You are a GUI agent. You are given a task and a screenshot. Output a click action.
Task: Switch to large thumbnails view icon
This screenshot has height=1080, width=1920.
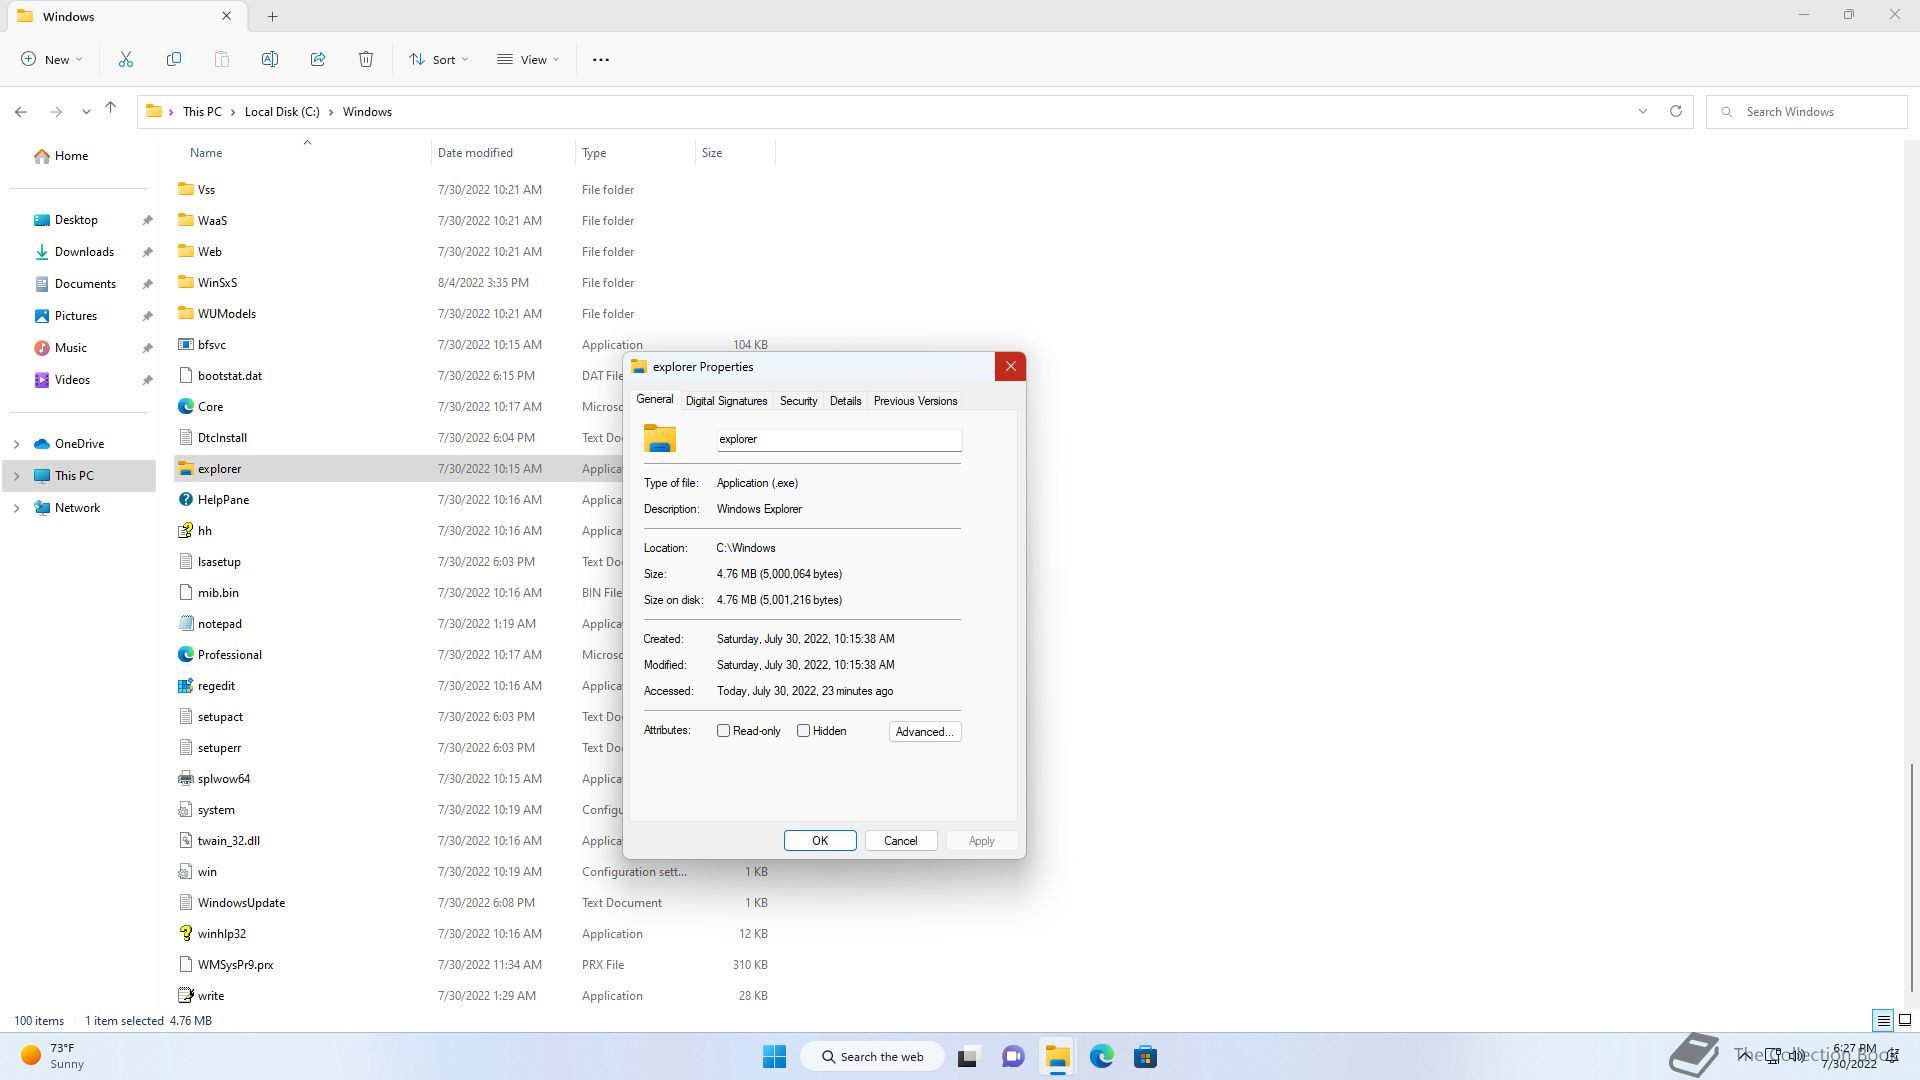point(1905,1021)
